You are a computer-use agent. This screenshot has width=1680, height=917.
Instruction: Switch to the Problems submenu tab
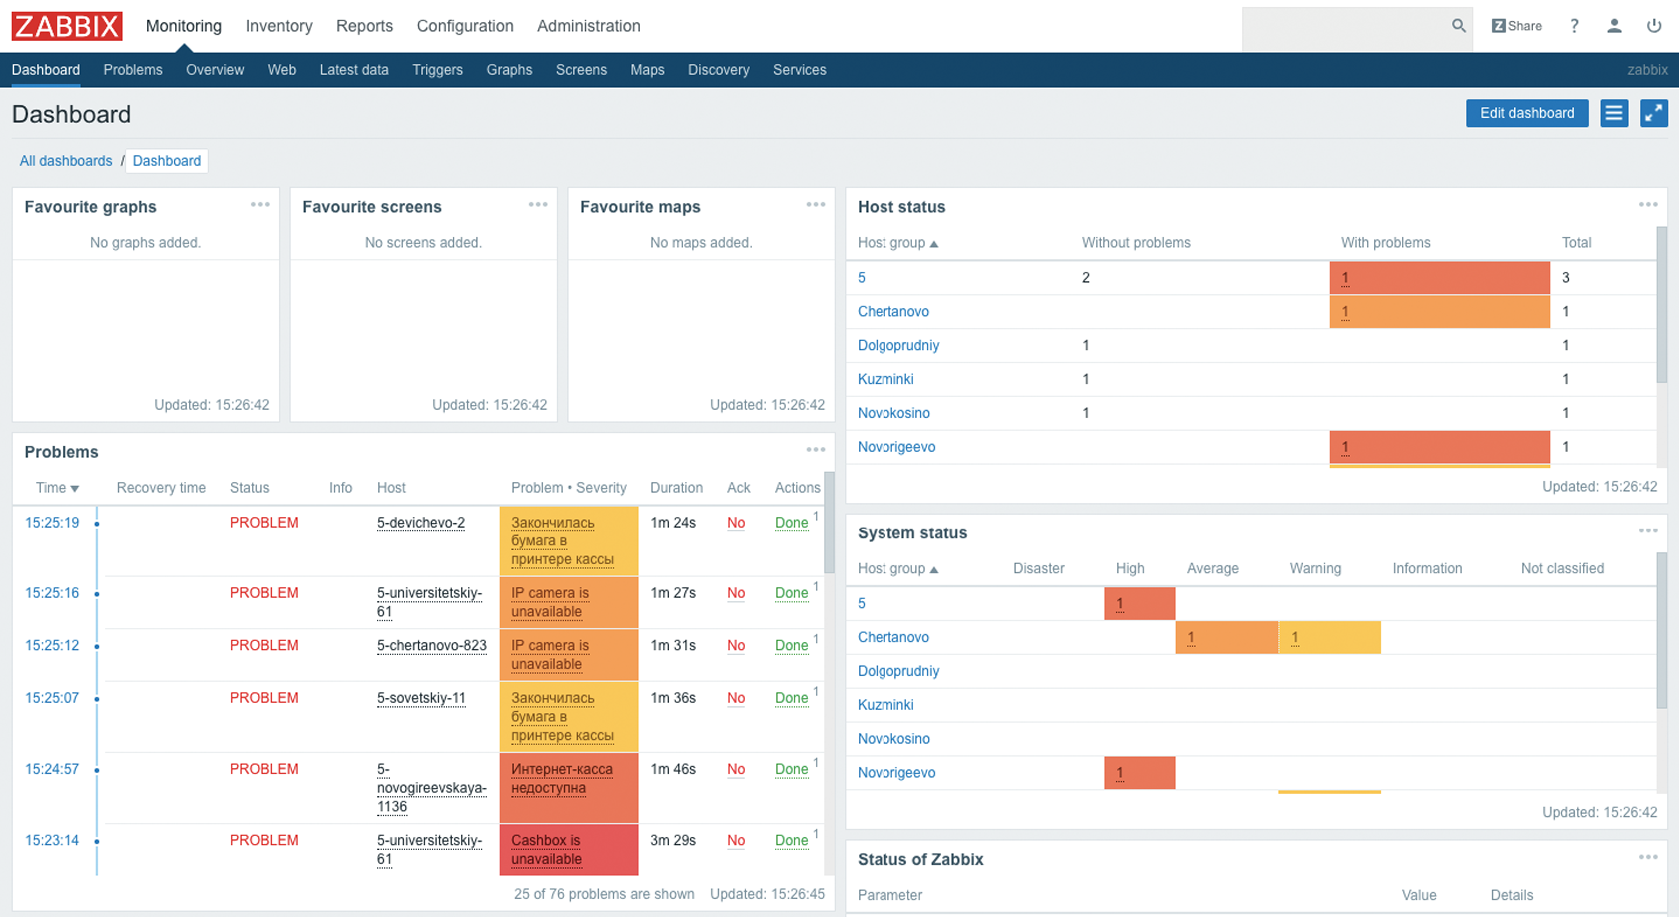click(x=133, y=70)
